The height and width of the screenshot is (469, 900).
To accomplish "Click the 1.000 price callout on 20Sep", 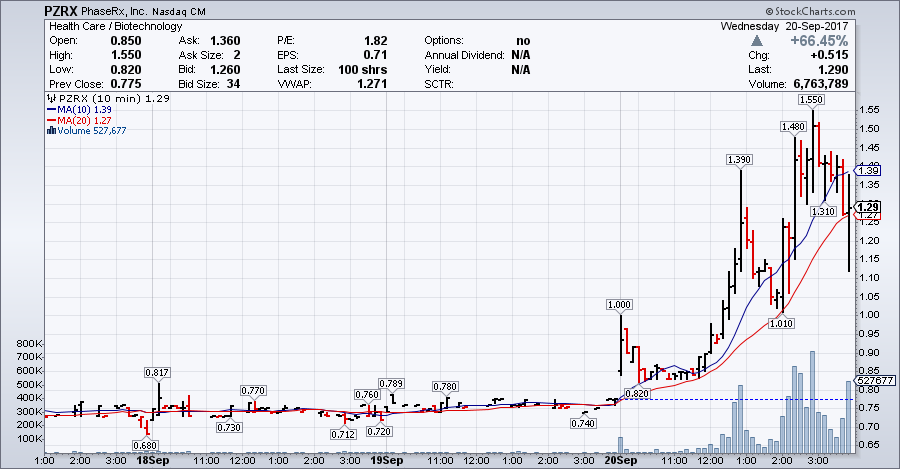I will click(x=621, y=304).
